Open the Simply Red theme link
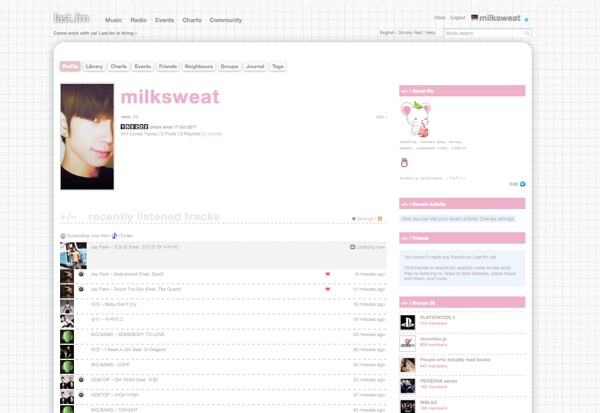600x413 pixels. click(x=410, y=33)
